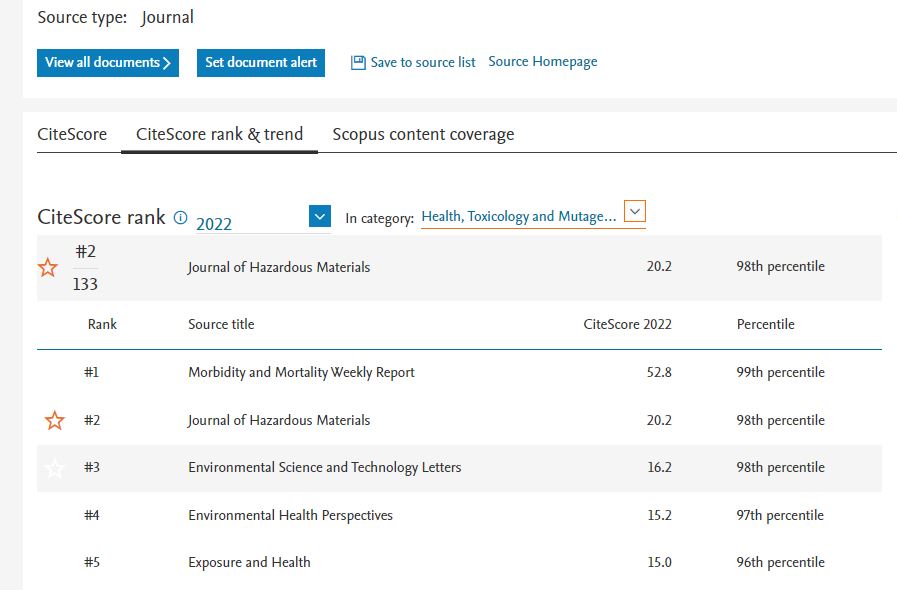This screenshot has width=897, height=590.
Task: Click Environmental Science and Technology Letters title
Action: 324,468
